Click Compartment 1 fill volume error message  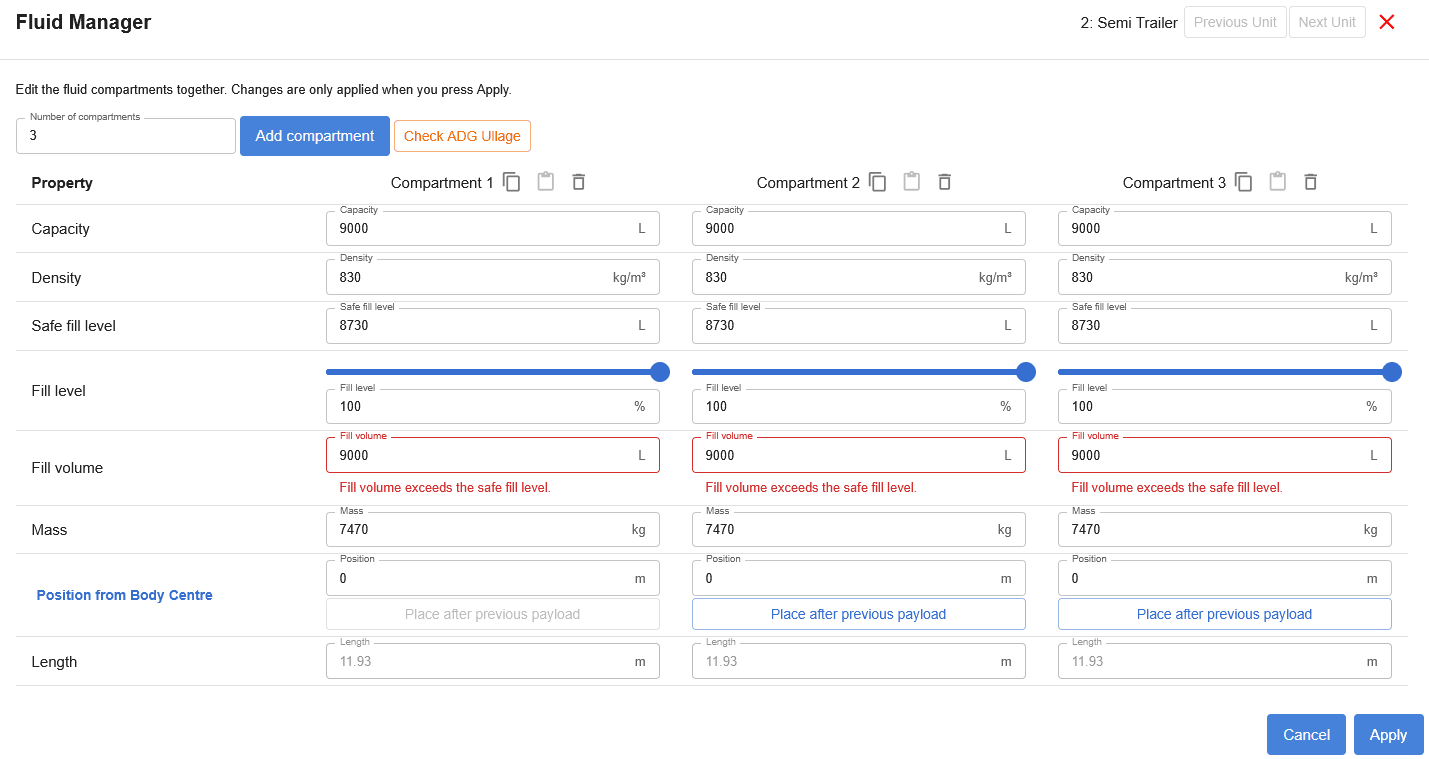[x=445, y=488]
